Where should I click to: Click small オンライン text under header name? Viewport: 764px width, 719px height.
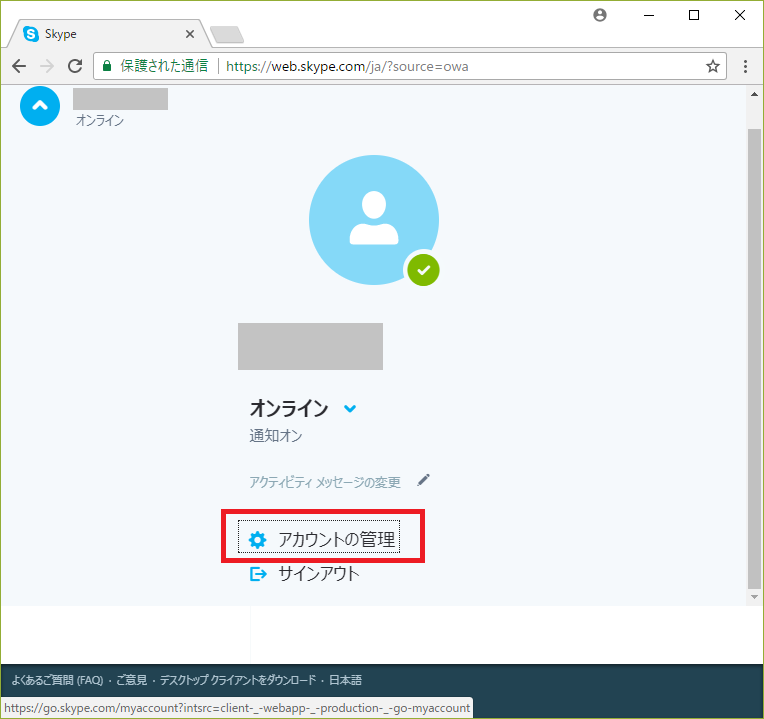click(100, 120)
